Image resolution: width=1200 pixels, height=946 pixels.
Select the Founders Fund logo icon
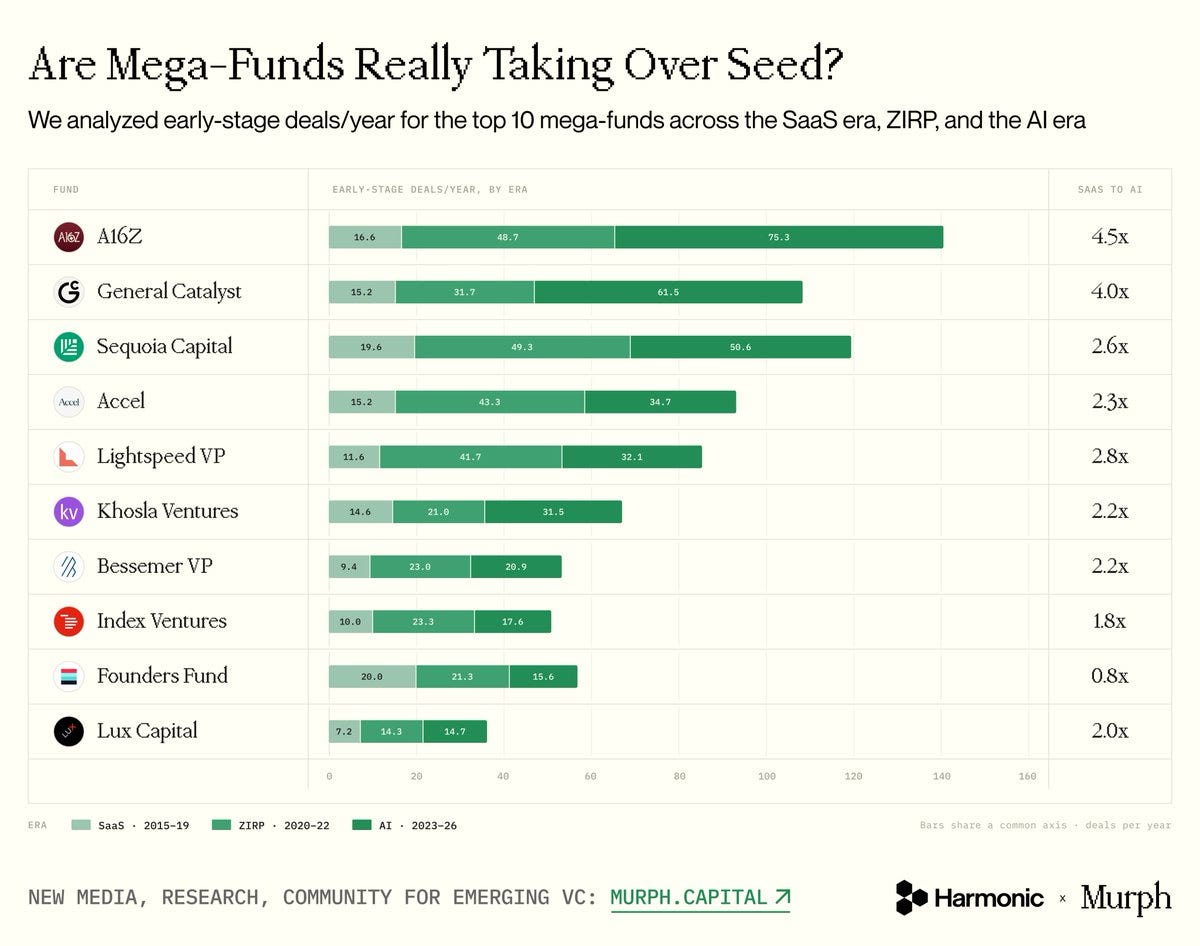[x=69, y=676]
